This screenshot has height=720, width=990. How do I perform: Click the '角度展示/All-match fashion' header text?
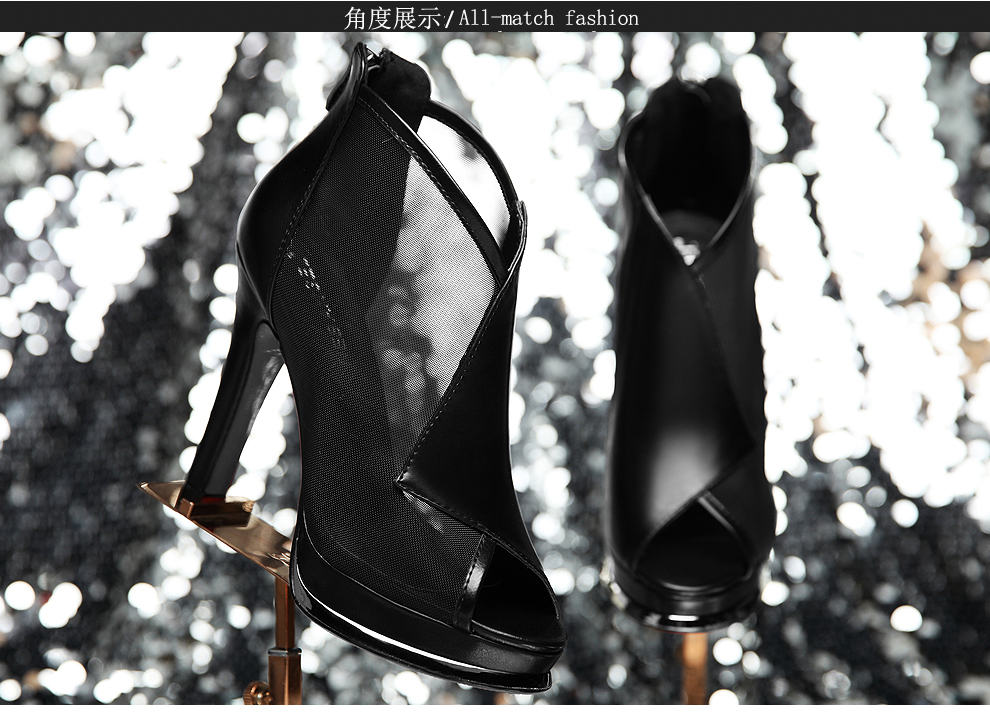[x=491, y=18]
